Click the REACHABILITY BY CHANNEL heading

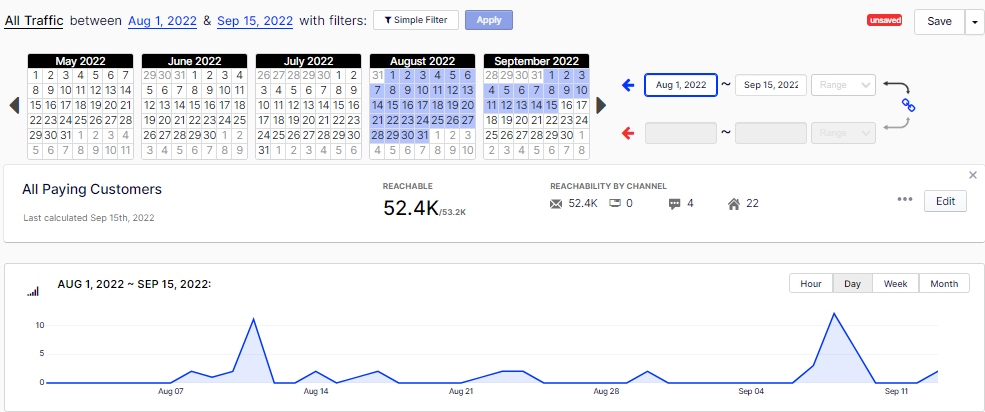(608, 187)
